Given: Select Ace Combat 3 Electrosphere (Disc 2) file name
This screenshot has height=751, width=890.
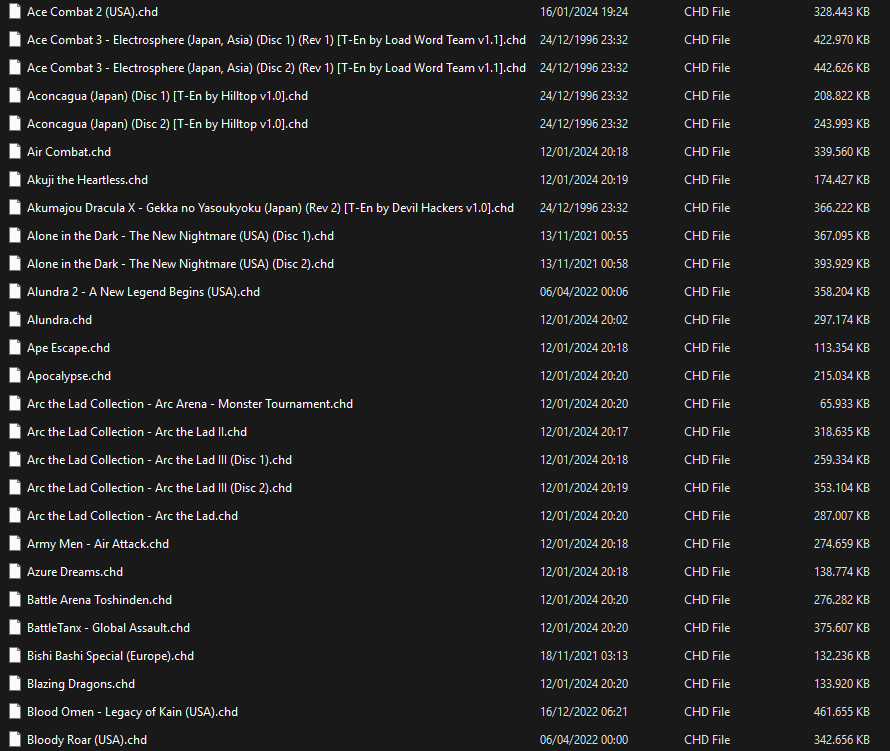Looking at the screenshot, I should click(276, 68).
